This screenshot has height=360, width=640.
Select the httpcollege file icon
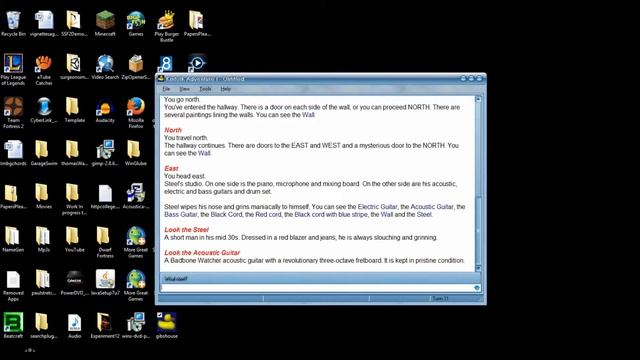[x=105, y=196]
